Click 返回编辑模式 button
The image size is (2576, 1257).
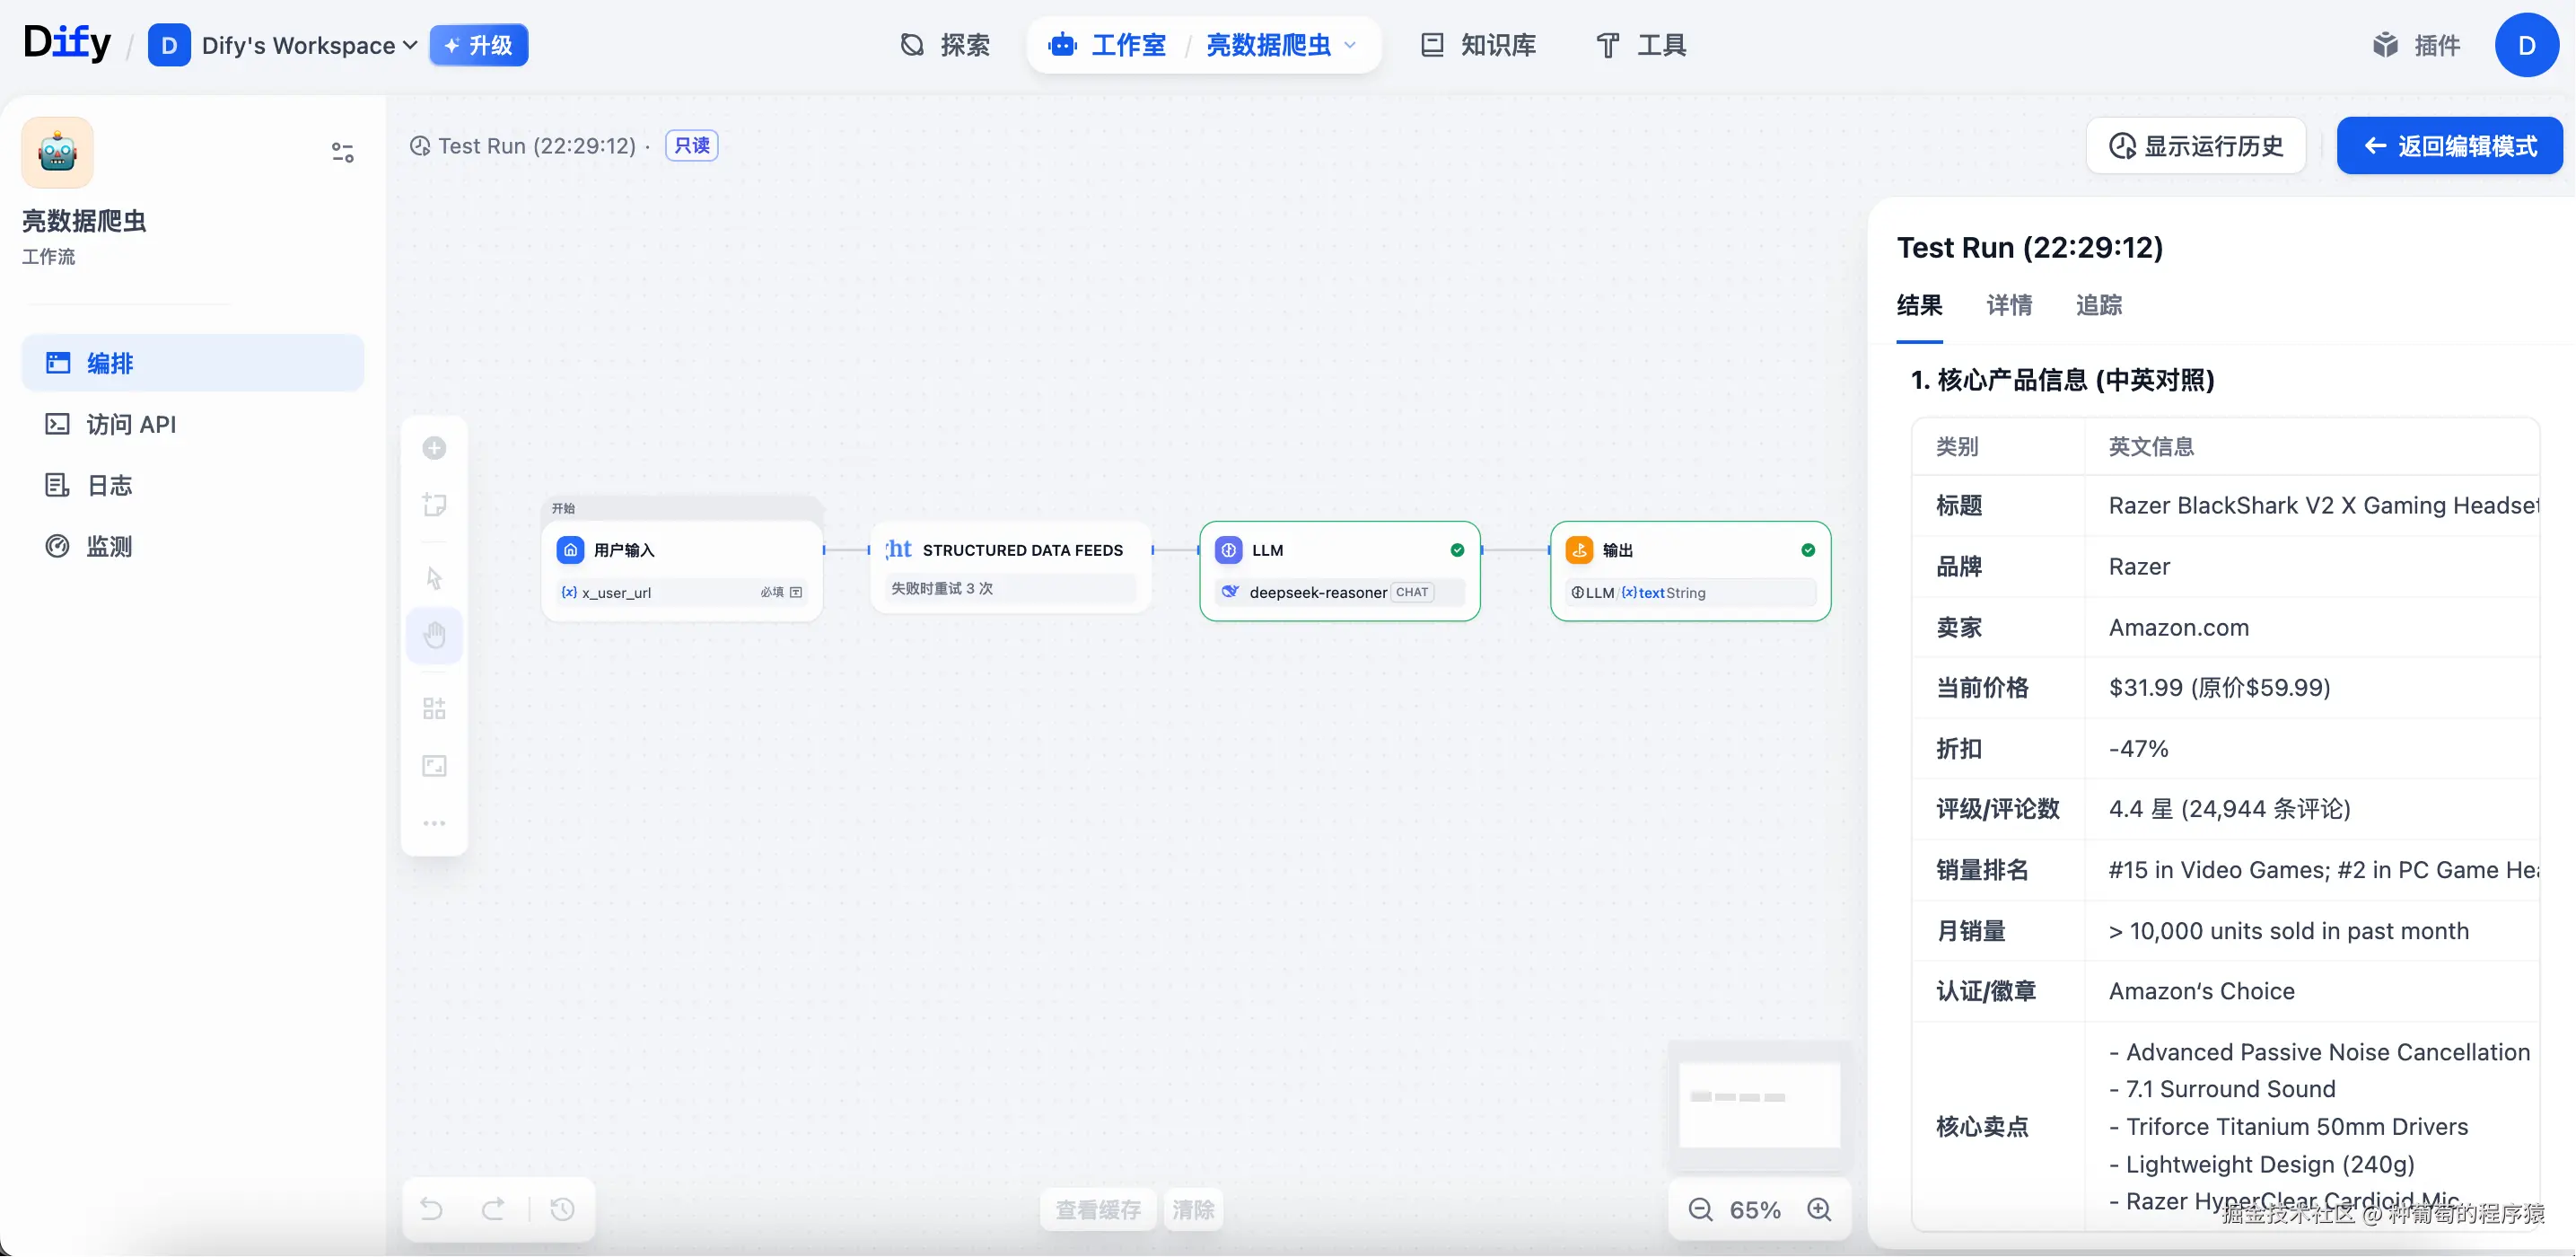[2449, 146]
